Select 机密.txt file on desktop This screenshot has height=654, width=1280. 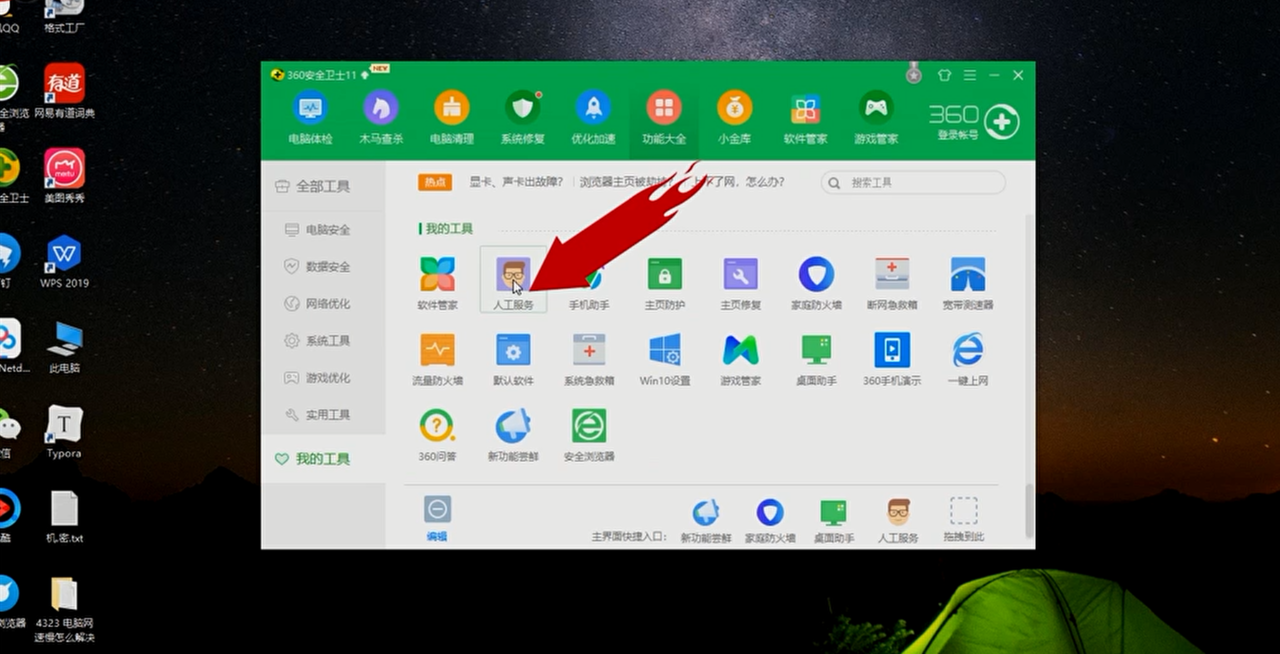coord(64,517)
